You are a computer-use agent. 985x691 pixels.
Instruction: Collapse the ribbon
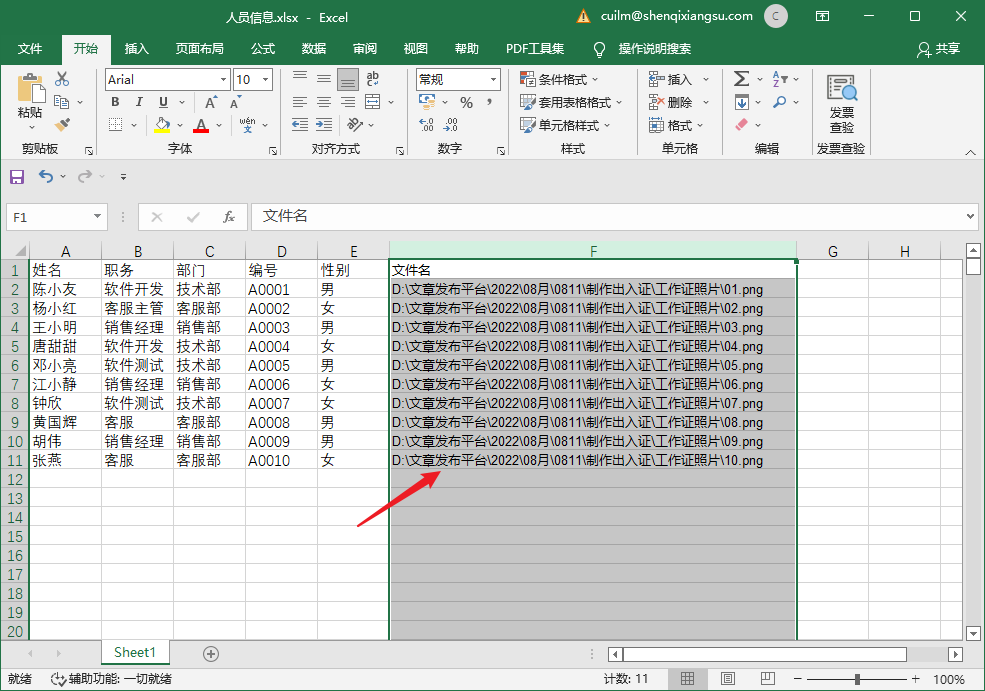pos(971,152)
